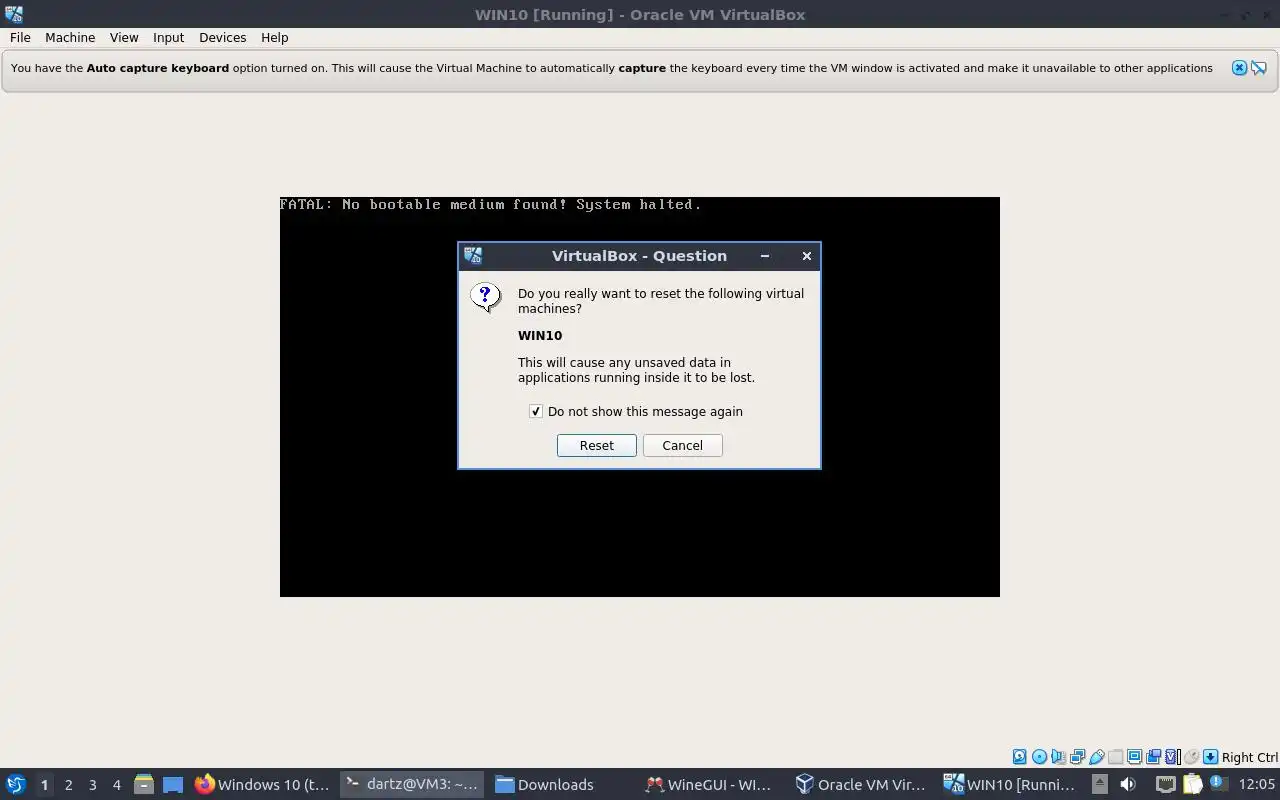Click the CPU virtualization status icon

(x=1172, y=757)
